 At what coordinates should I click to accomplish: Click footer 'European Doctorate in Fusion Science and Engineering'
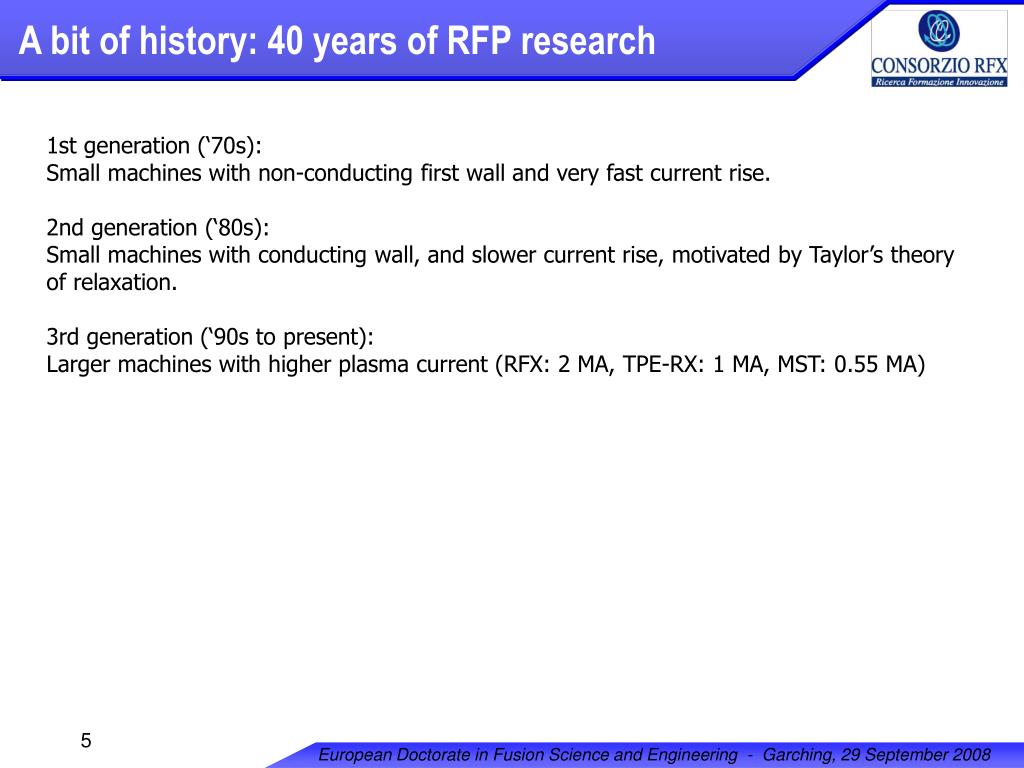coord(528,755)
